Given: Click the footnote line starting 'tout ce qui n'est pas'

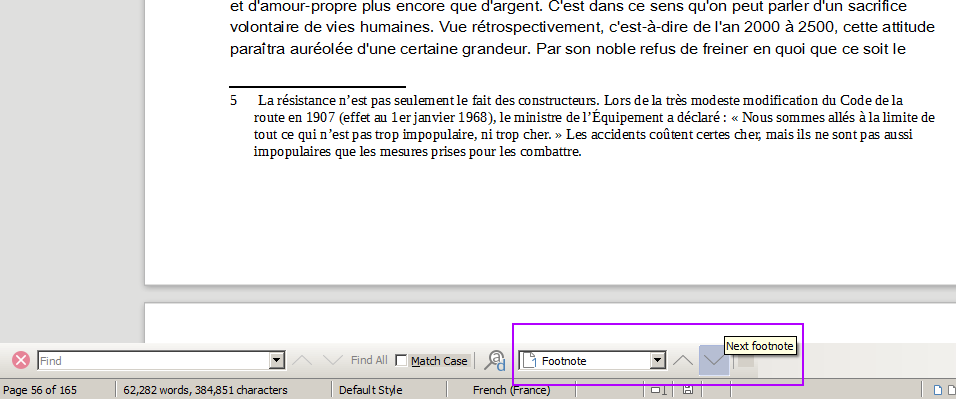Looking at the screenshot, I should pos(583,134).
